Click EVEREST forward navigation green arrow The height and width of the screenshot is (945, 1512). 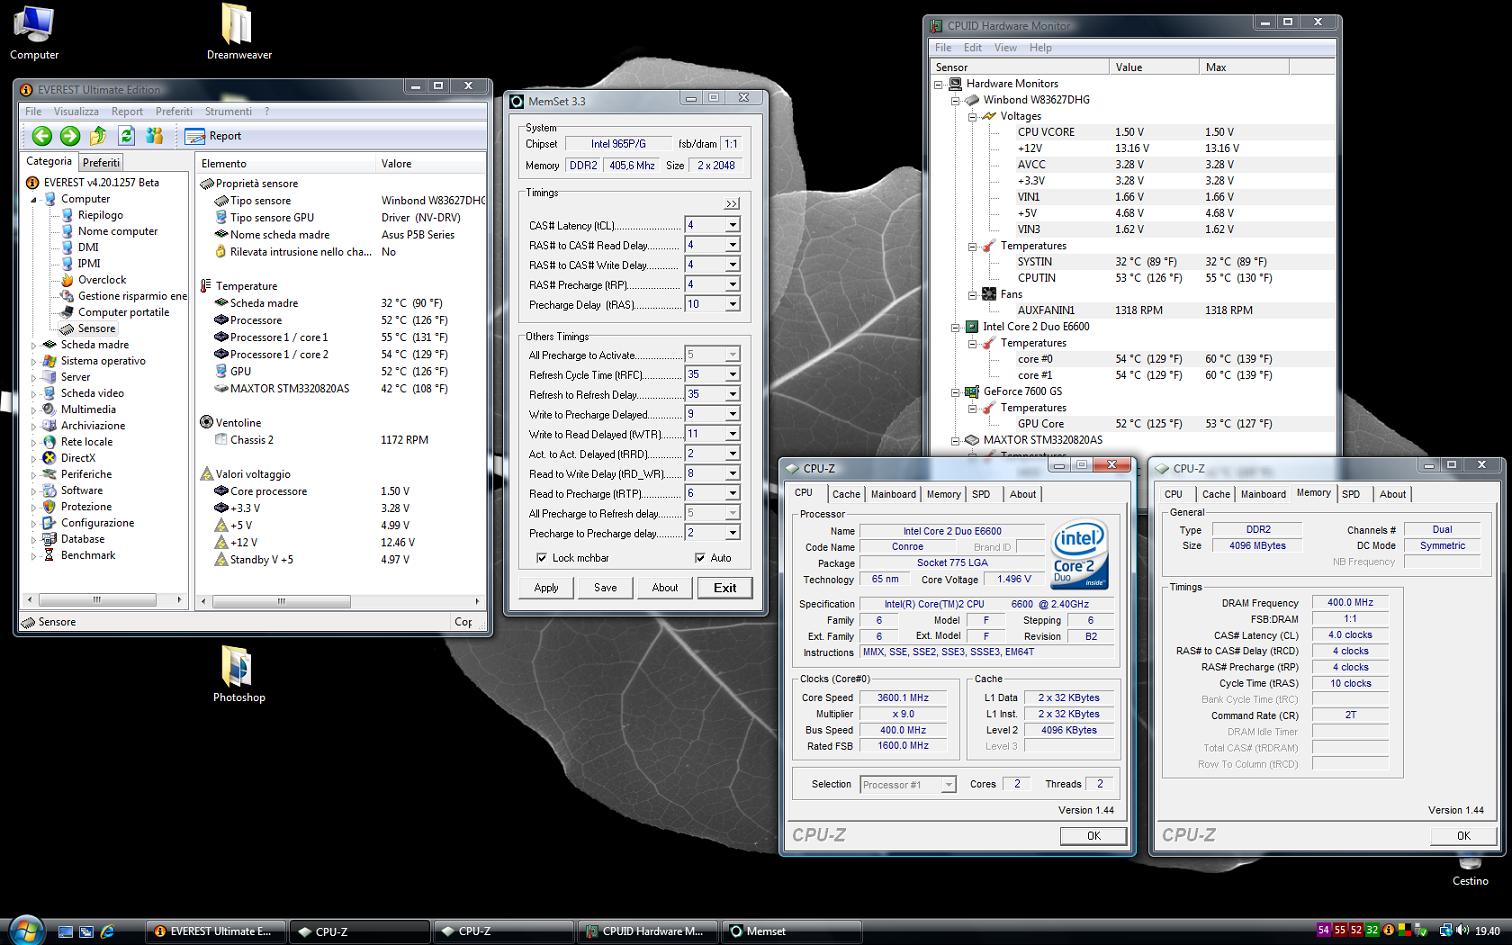[70, 136]
